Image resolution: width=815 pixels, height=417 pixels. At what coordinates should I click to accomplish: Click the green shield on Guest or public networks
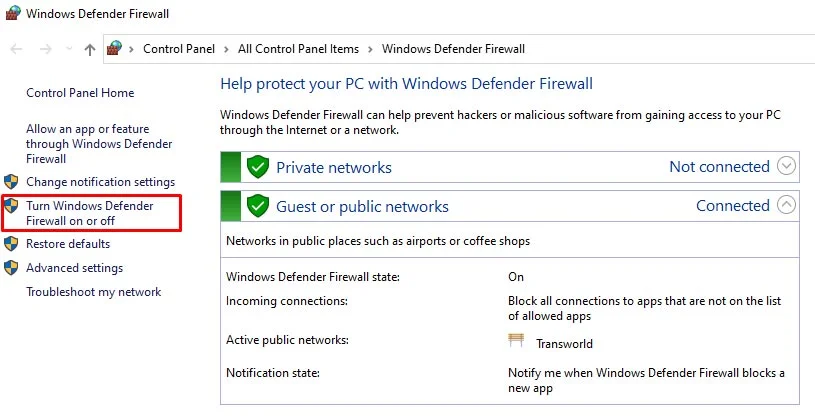pos(258,206)
